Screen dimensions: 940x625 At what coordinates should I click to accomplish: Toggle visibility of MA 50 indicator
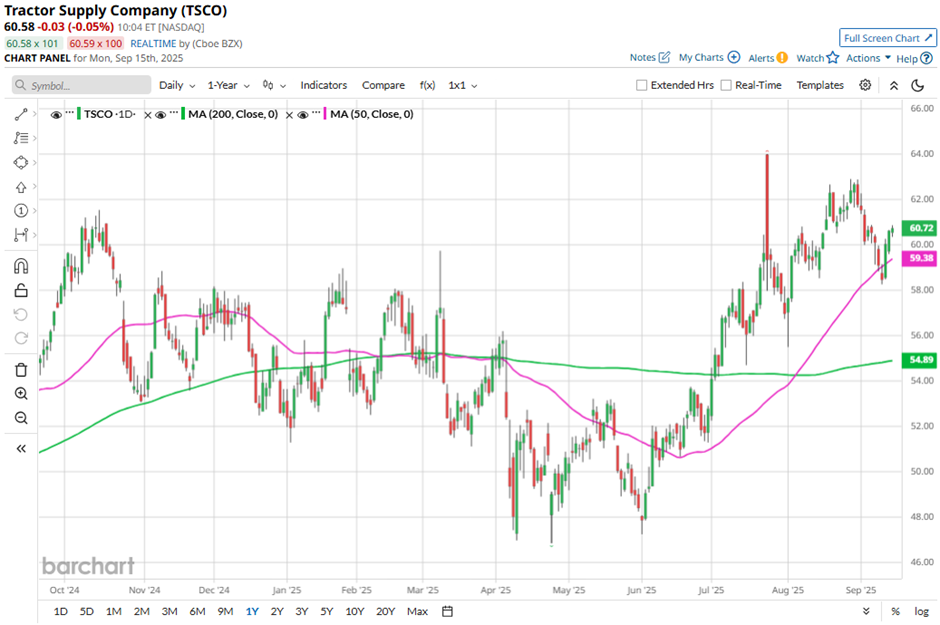pyautogui.click(x=303, y=114)
